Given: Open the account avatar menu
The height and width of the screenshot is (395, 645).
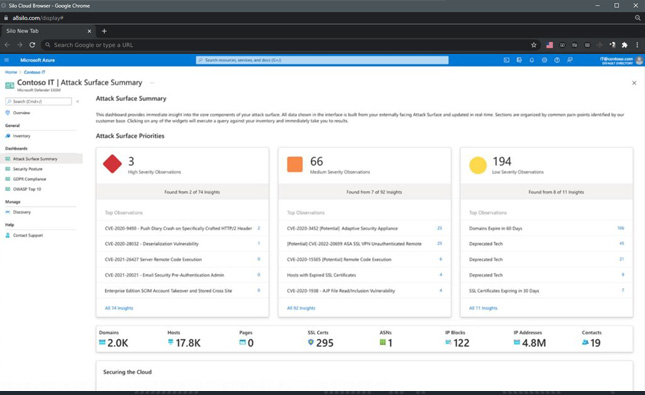Looking at the screenshot, I should pyautogui.click(x=639, y=60).
